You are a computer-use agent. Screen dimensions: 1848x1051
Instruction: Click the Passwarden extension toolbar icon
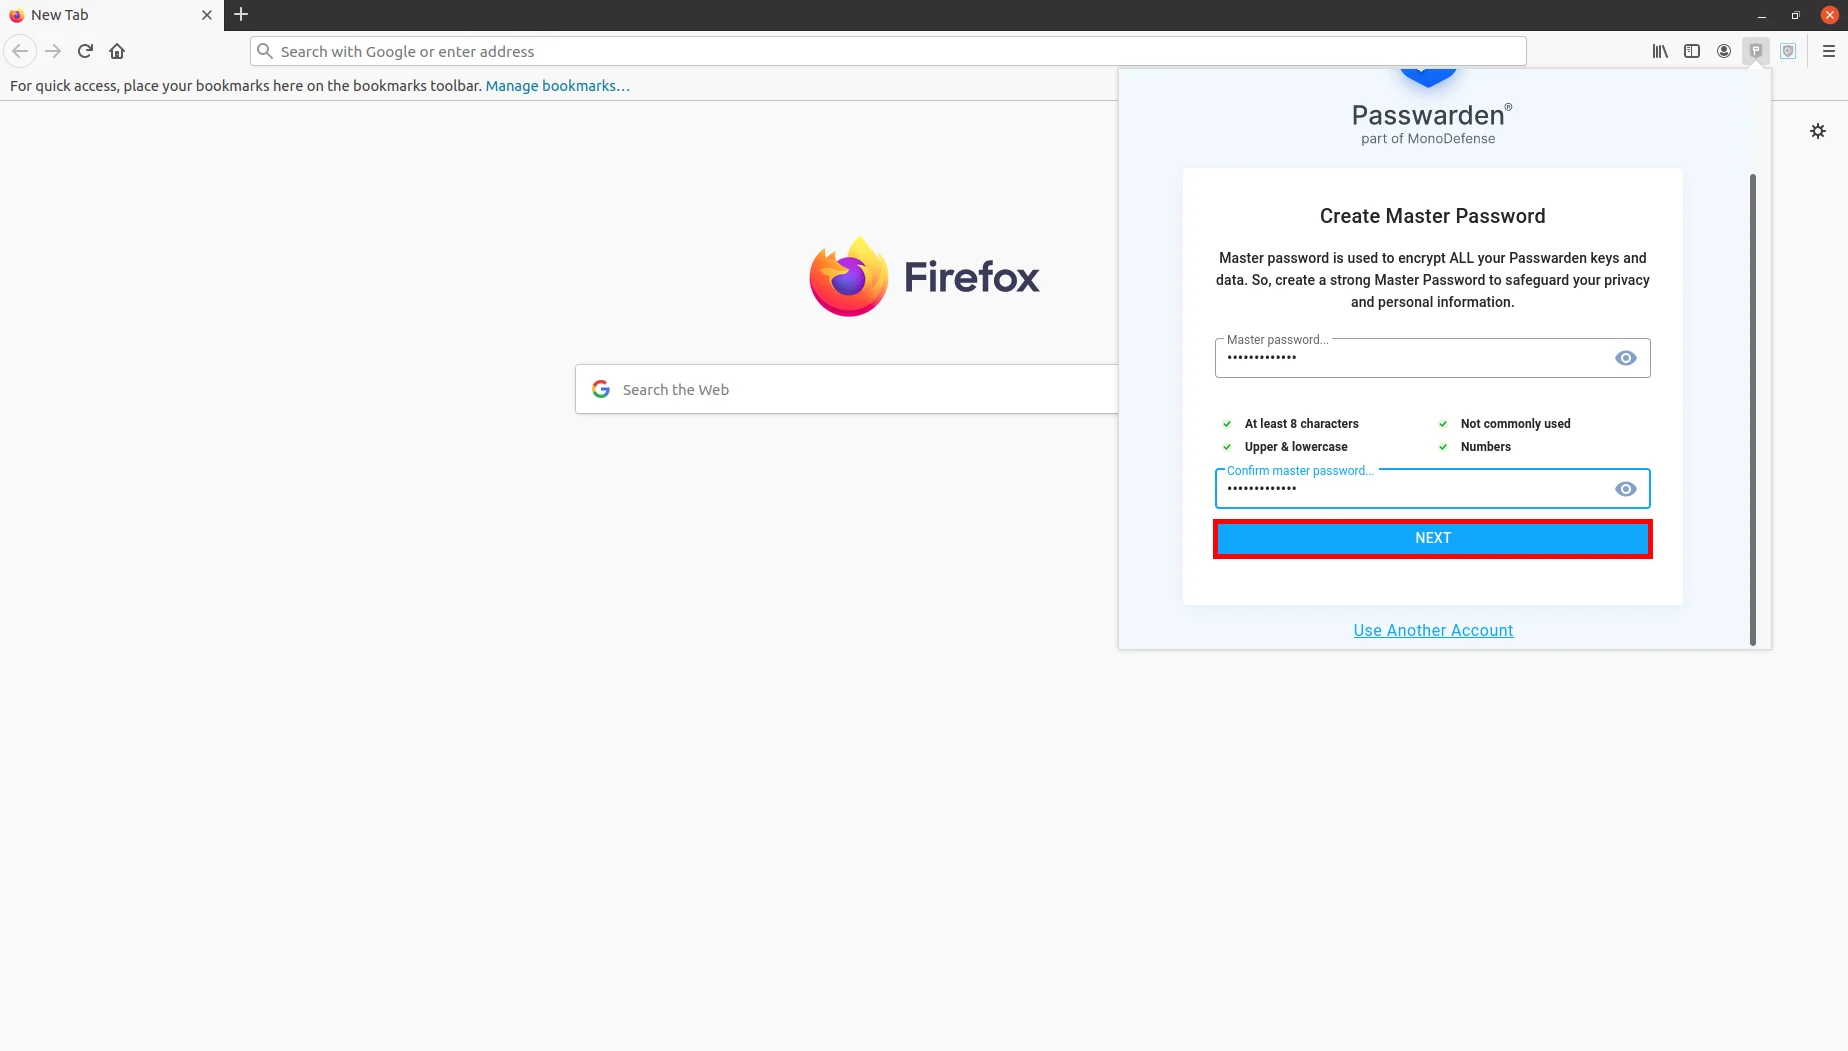coord(1755,51)
